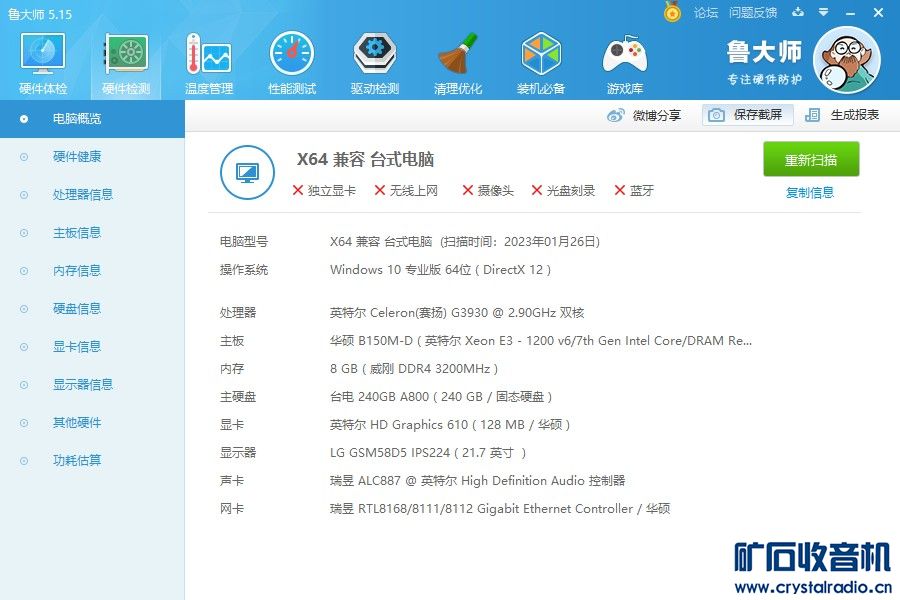Click the 鲁大师 mascot avatar

click(847, 60)
